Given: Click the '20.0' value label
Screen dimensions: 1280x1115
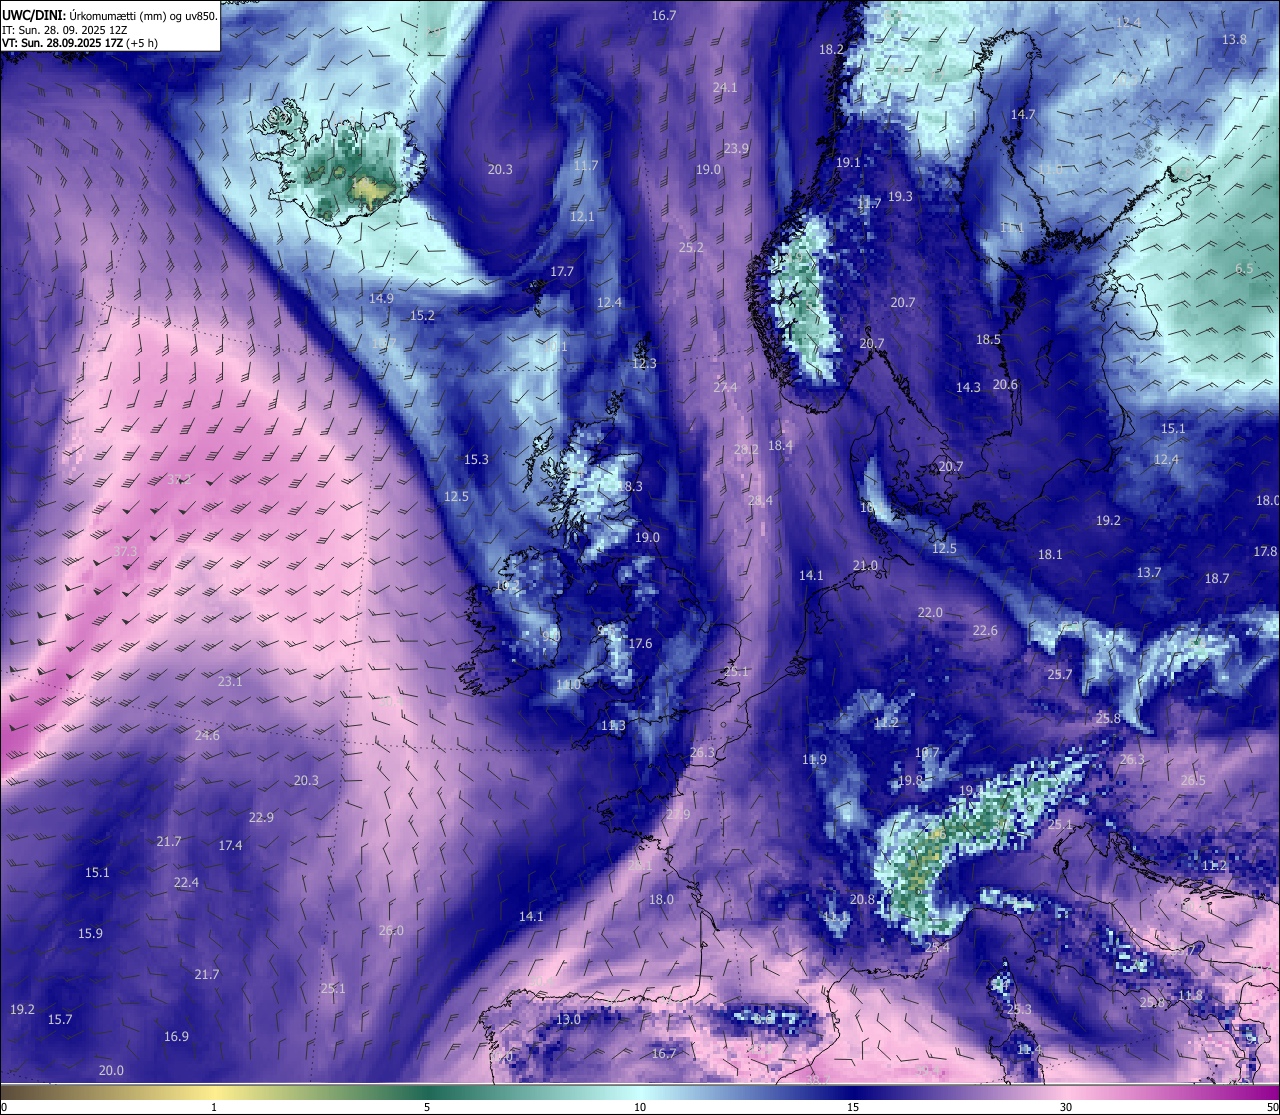Looking at the screenshot, I should [x=111, y=1070].
